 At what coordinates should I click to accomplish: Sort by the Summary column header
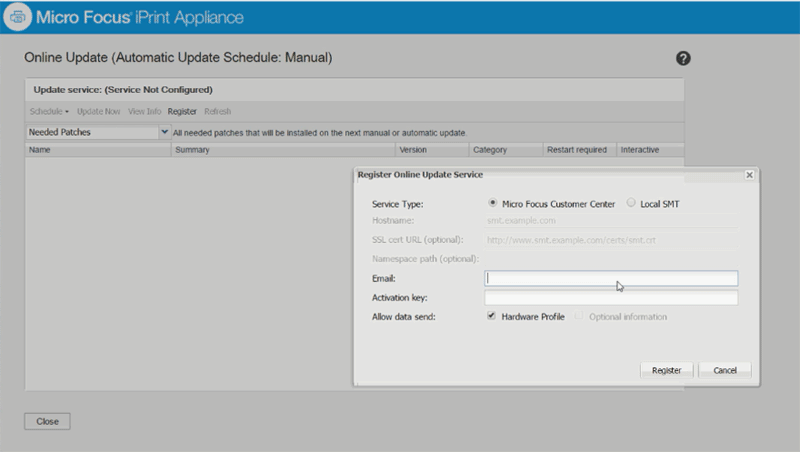[x=283, y=150]
